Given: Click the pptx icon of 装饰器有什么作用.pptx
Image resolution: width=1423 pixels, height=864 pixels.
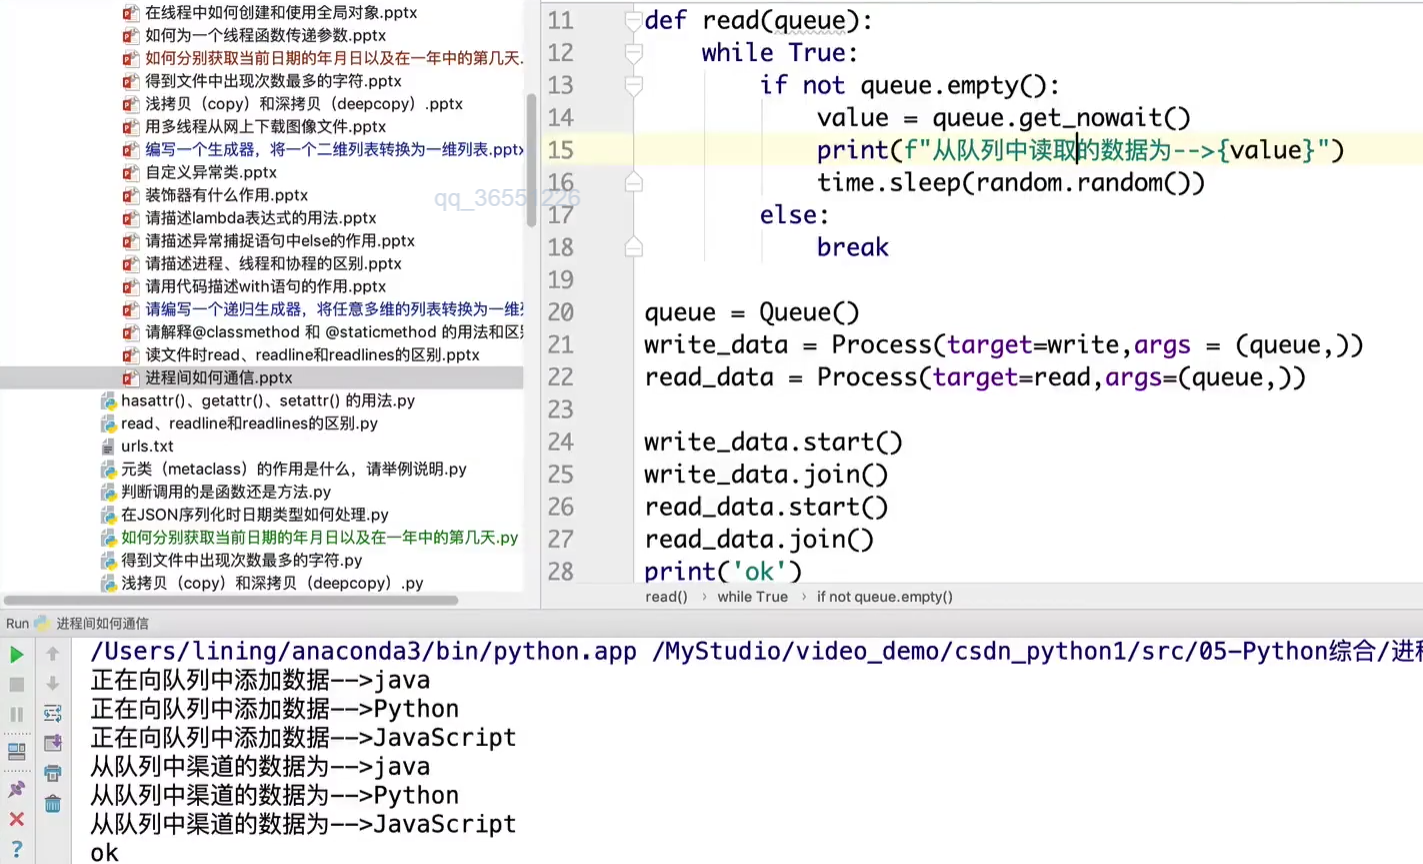Looking at the screenshot, I should [130, 195].
